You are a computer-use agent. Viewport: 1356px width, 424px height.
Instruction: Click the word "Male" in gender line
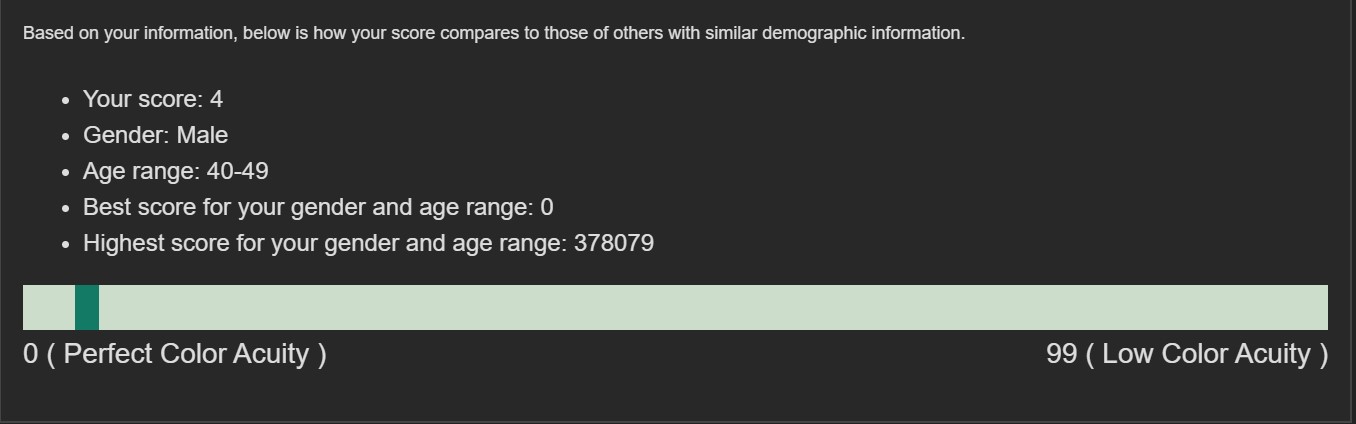point(203,135)
